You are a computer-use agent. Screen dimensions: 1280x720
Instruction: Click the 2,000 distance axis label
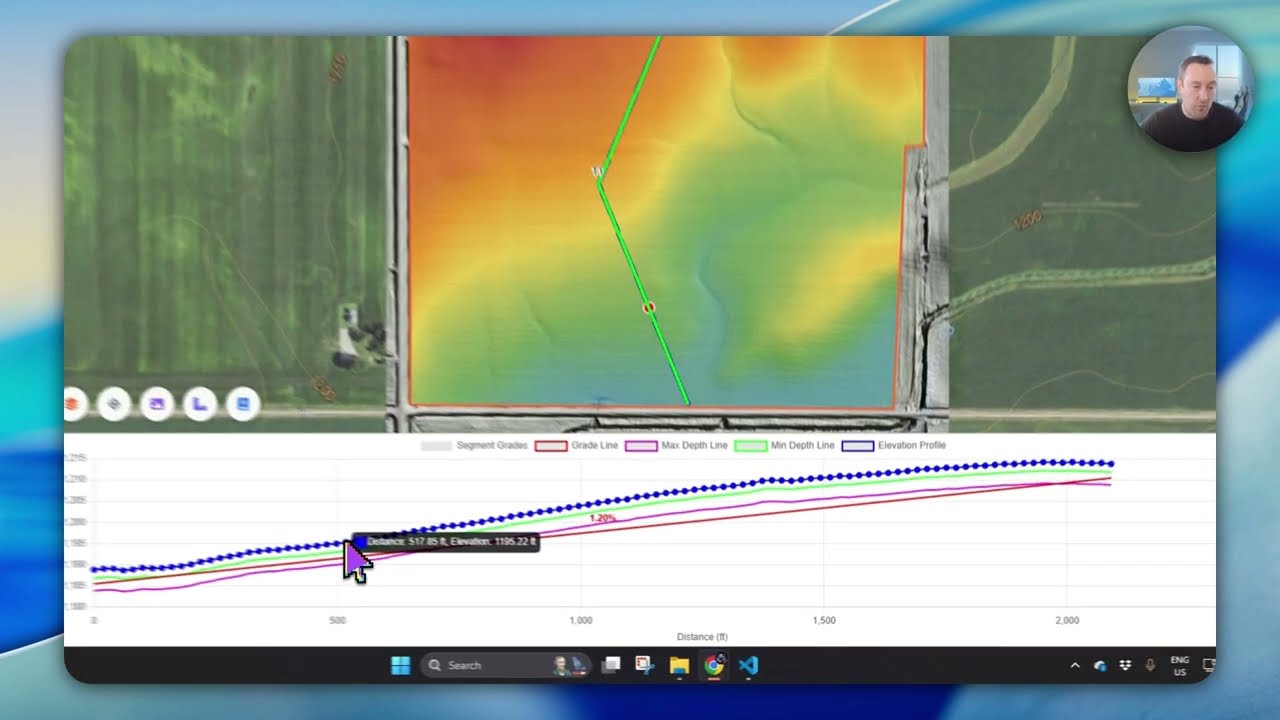point(1067,621)
